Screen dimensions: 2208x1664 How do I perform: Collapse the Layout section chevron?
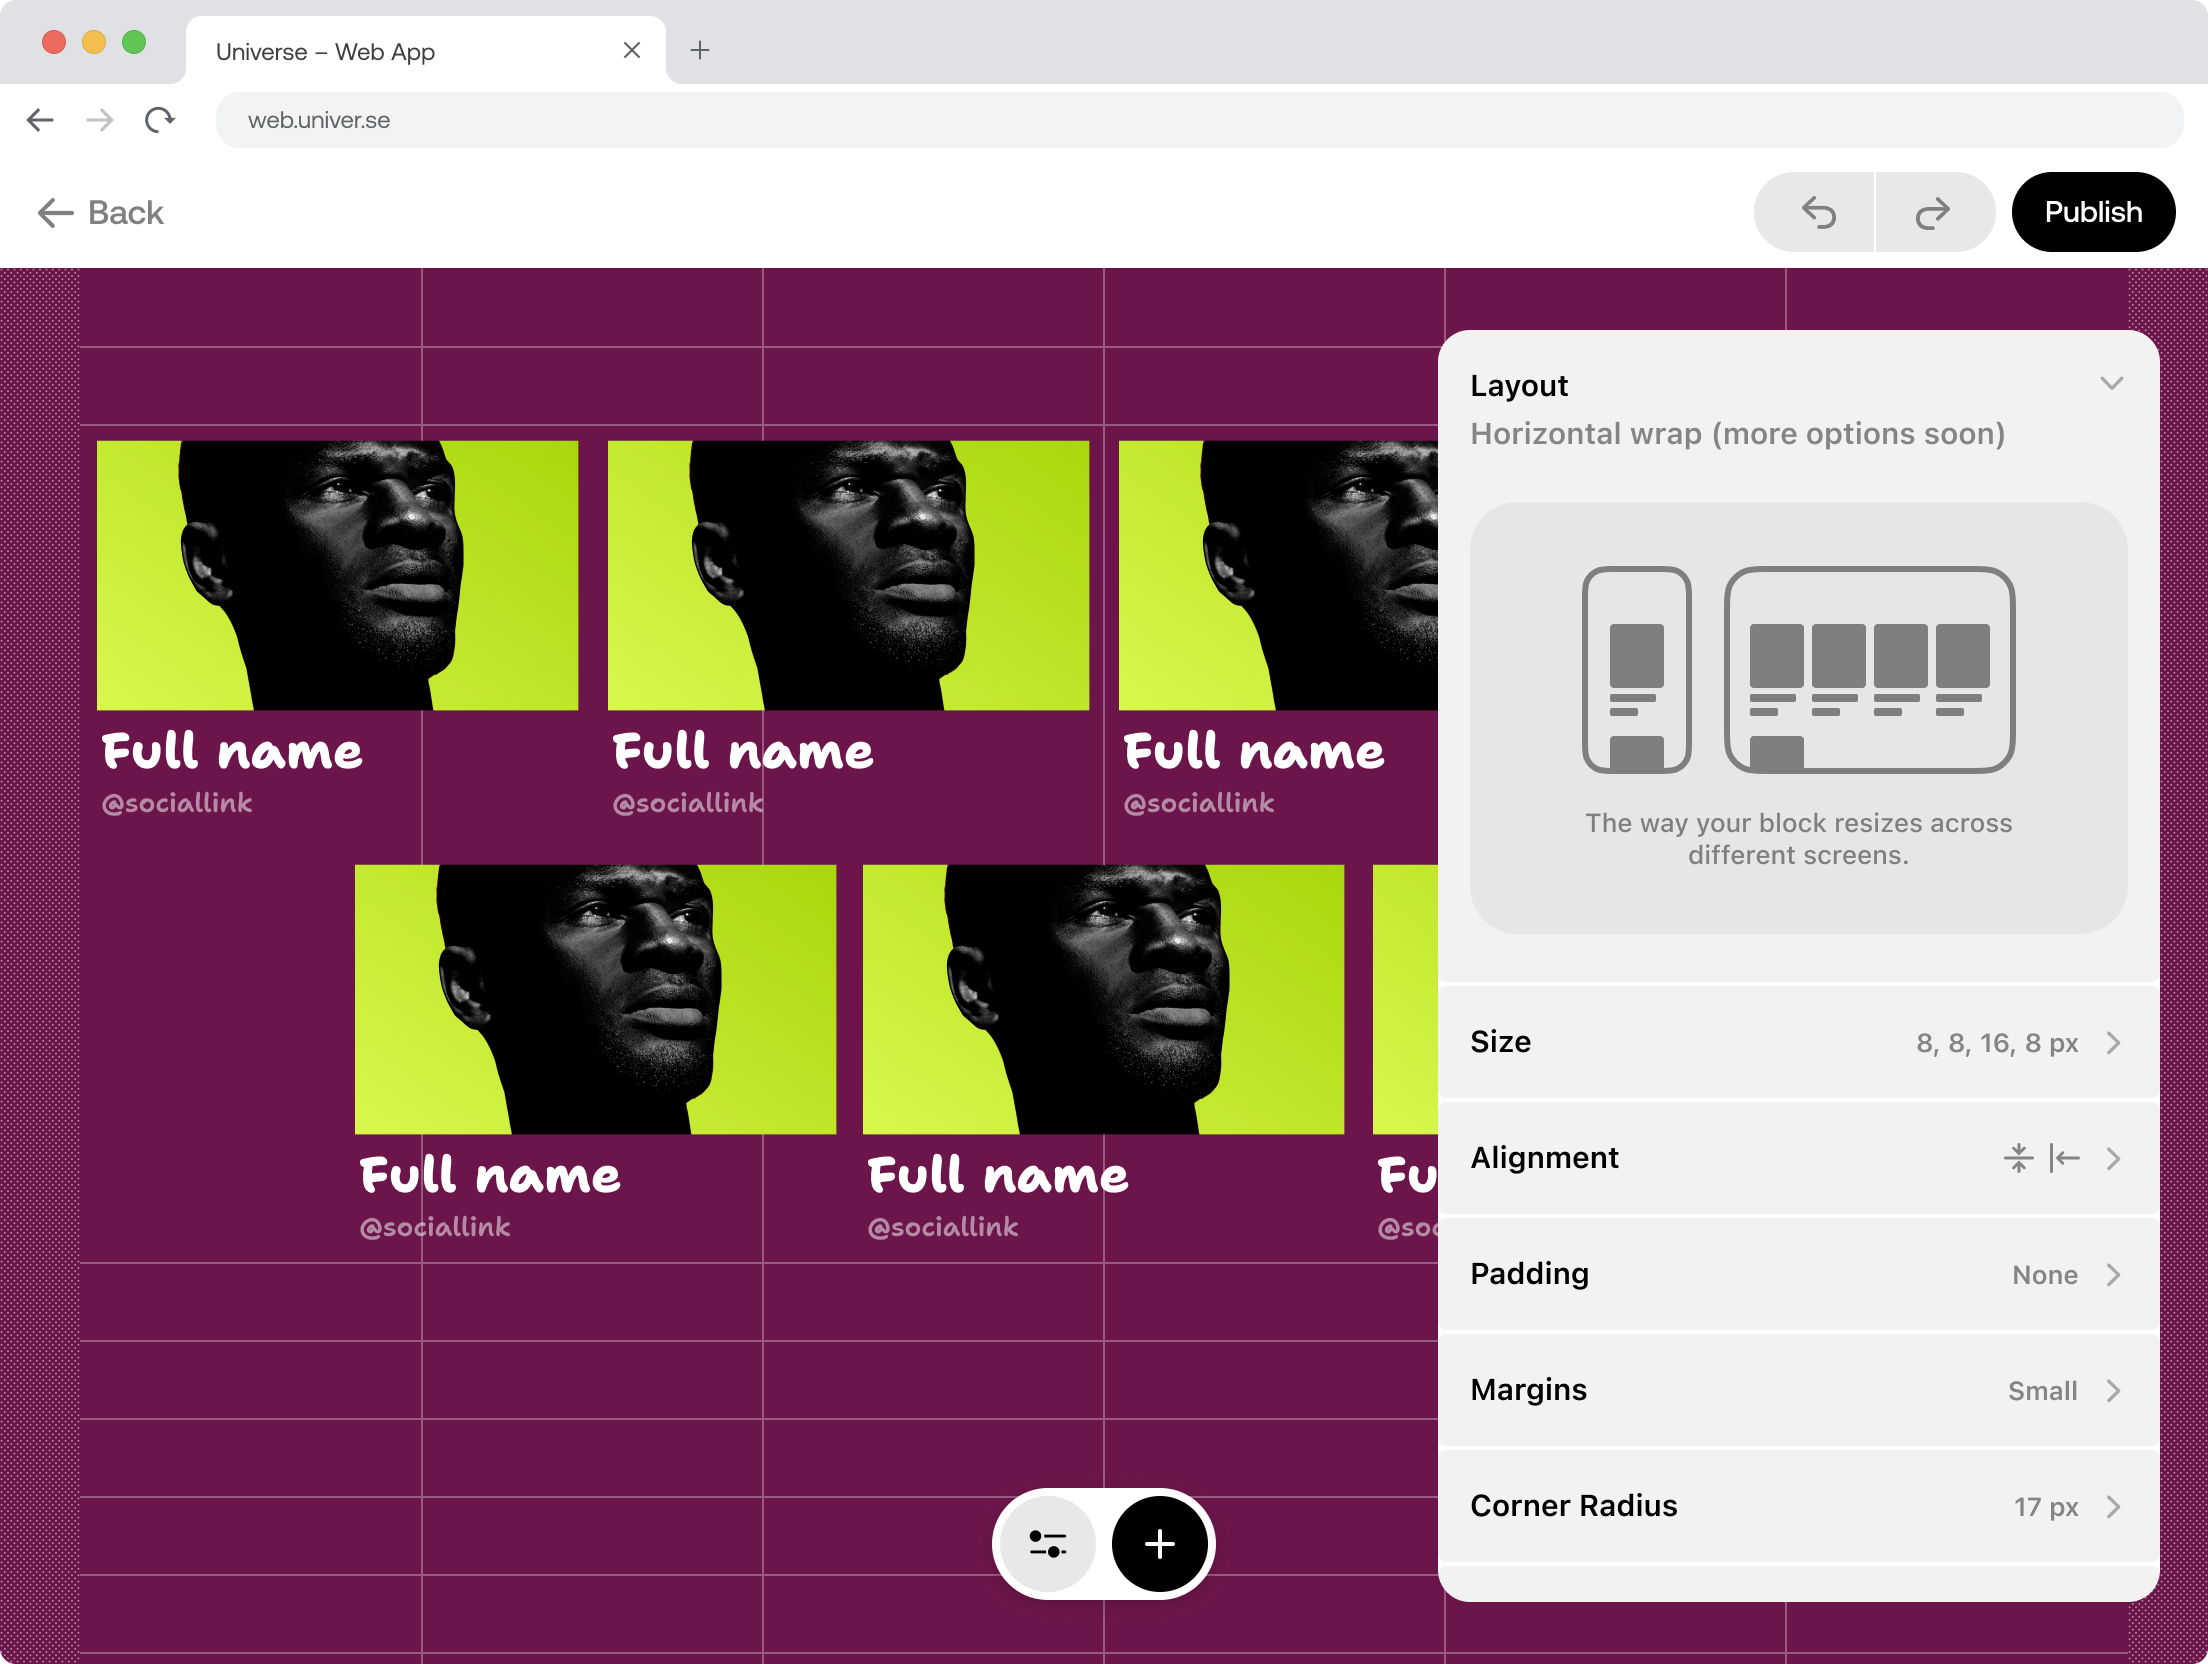pos(2111,384)
